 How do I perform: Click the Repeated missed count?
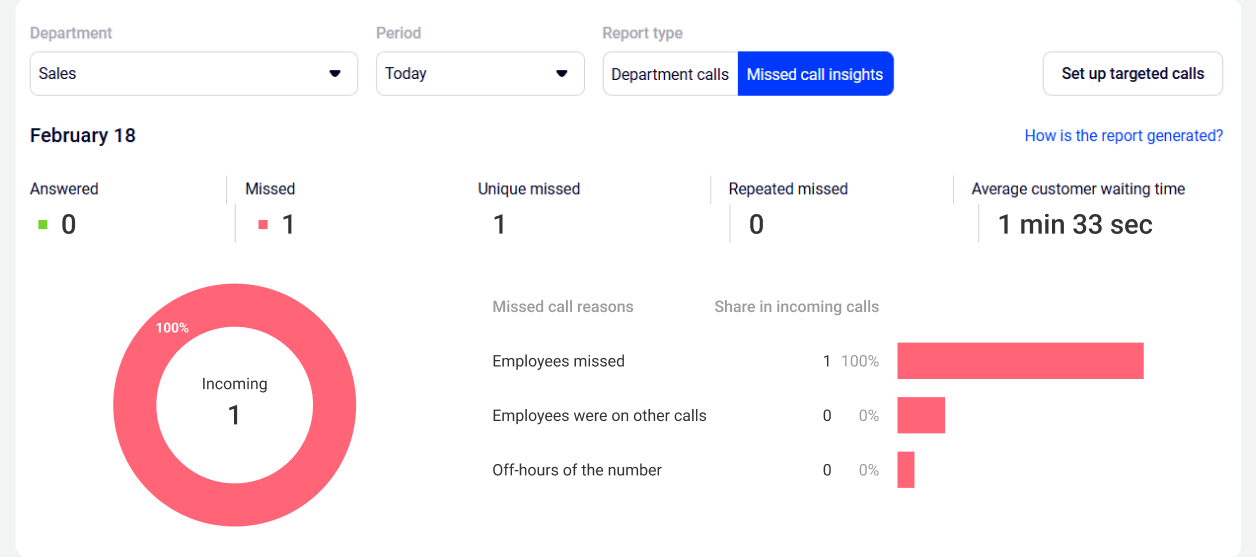[756, 225]
